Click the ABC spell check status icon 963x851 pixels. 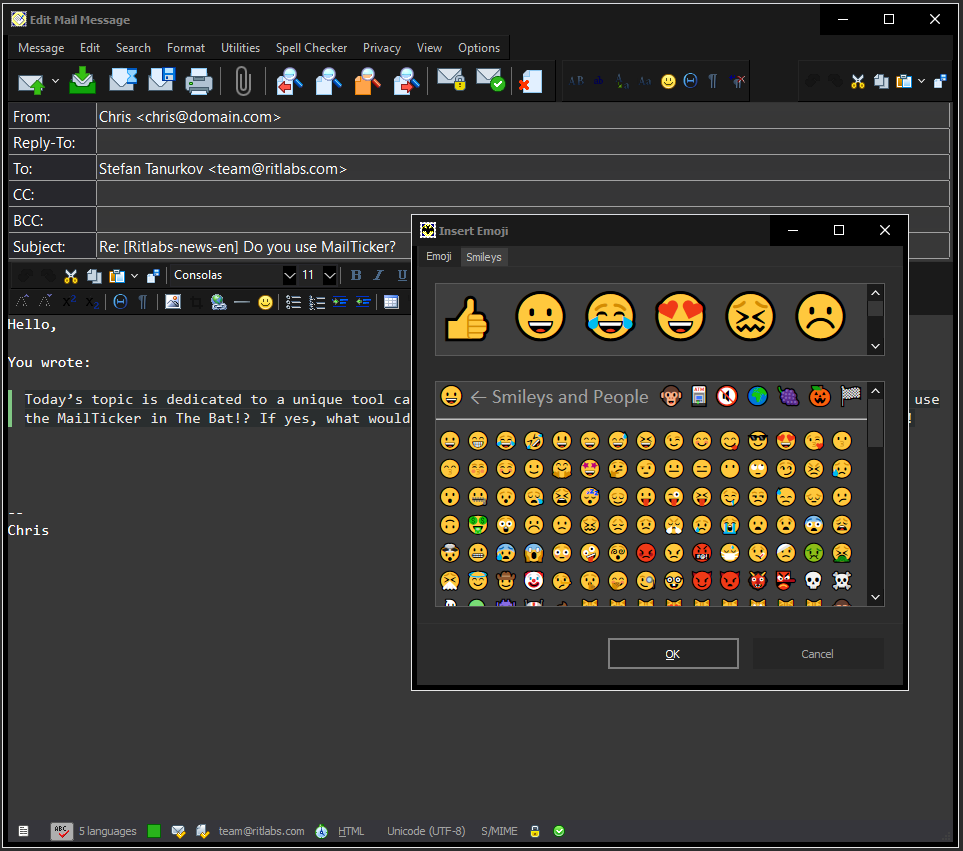pos(61,831)
